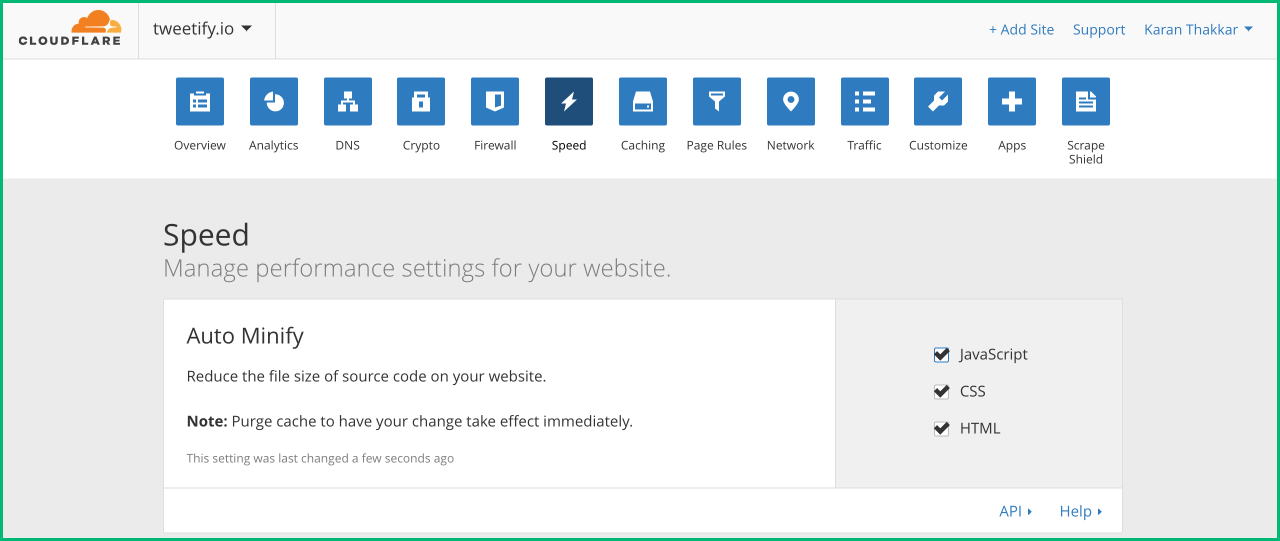Open the Network location pin icon

(x=791, y=102)
